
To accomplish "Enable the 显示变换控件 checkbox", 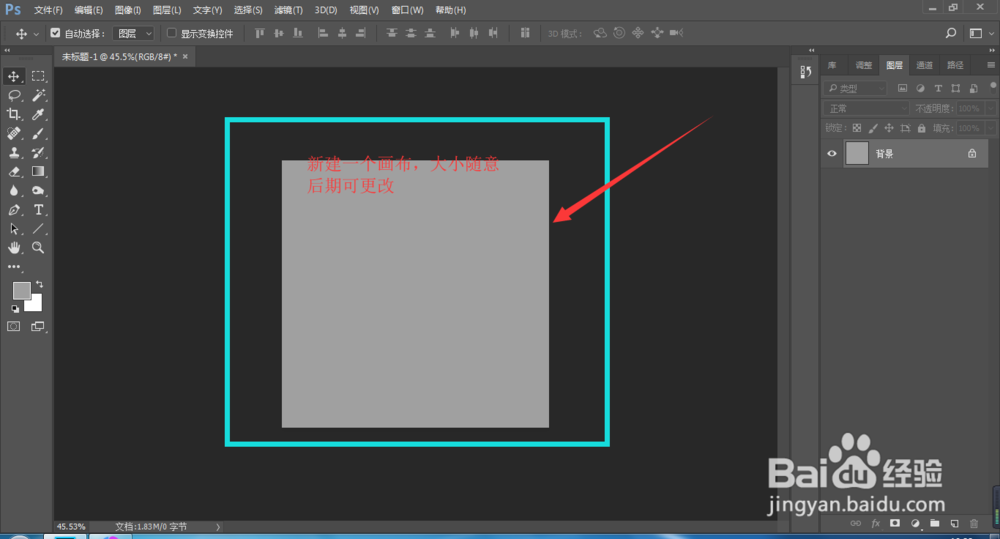I will pyautogui.click(x=172, y=33).
